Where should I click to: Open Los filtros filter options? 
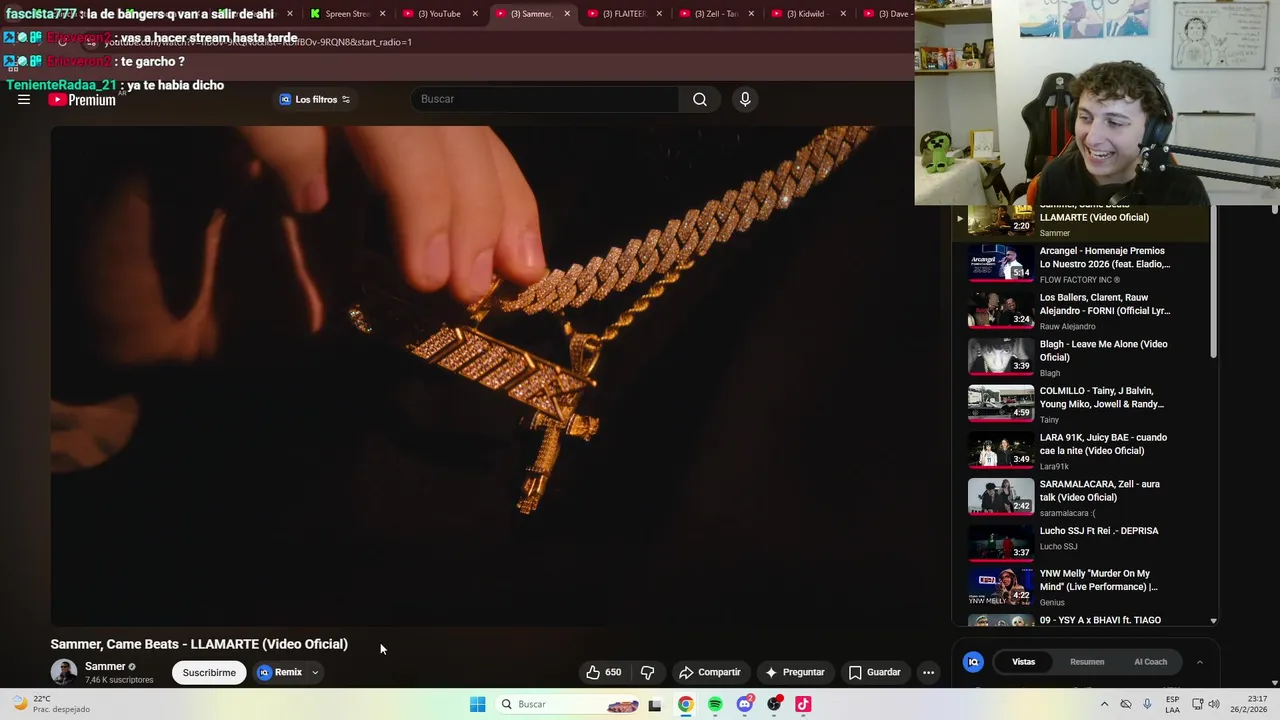[x=315, y=99]
